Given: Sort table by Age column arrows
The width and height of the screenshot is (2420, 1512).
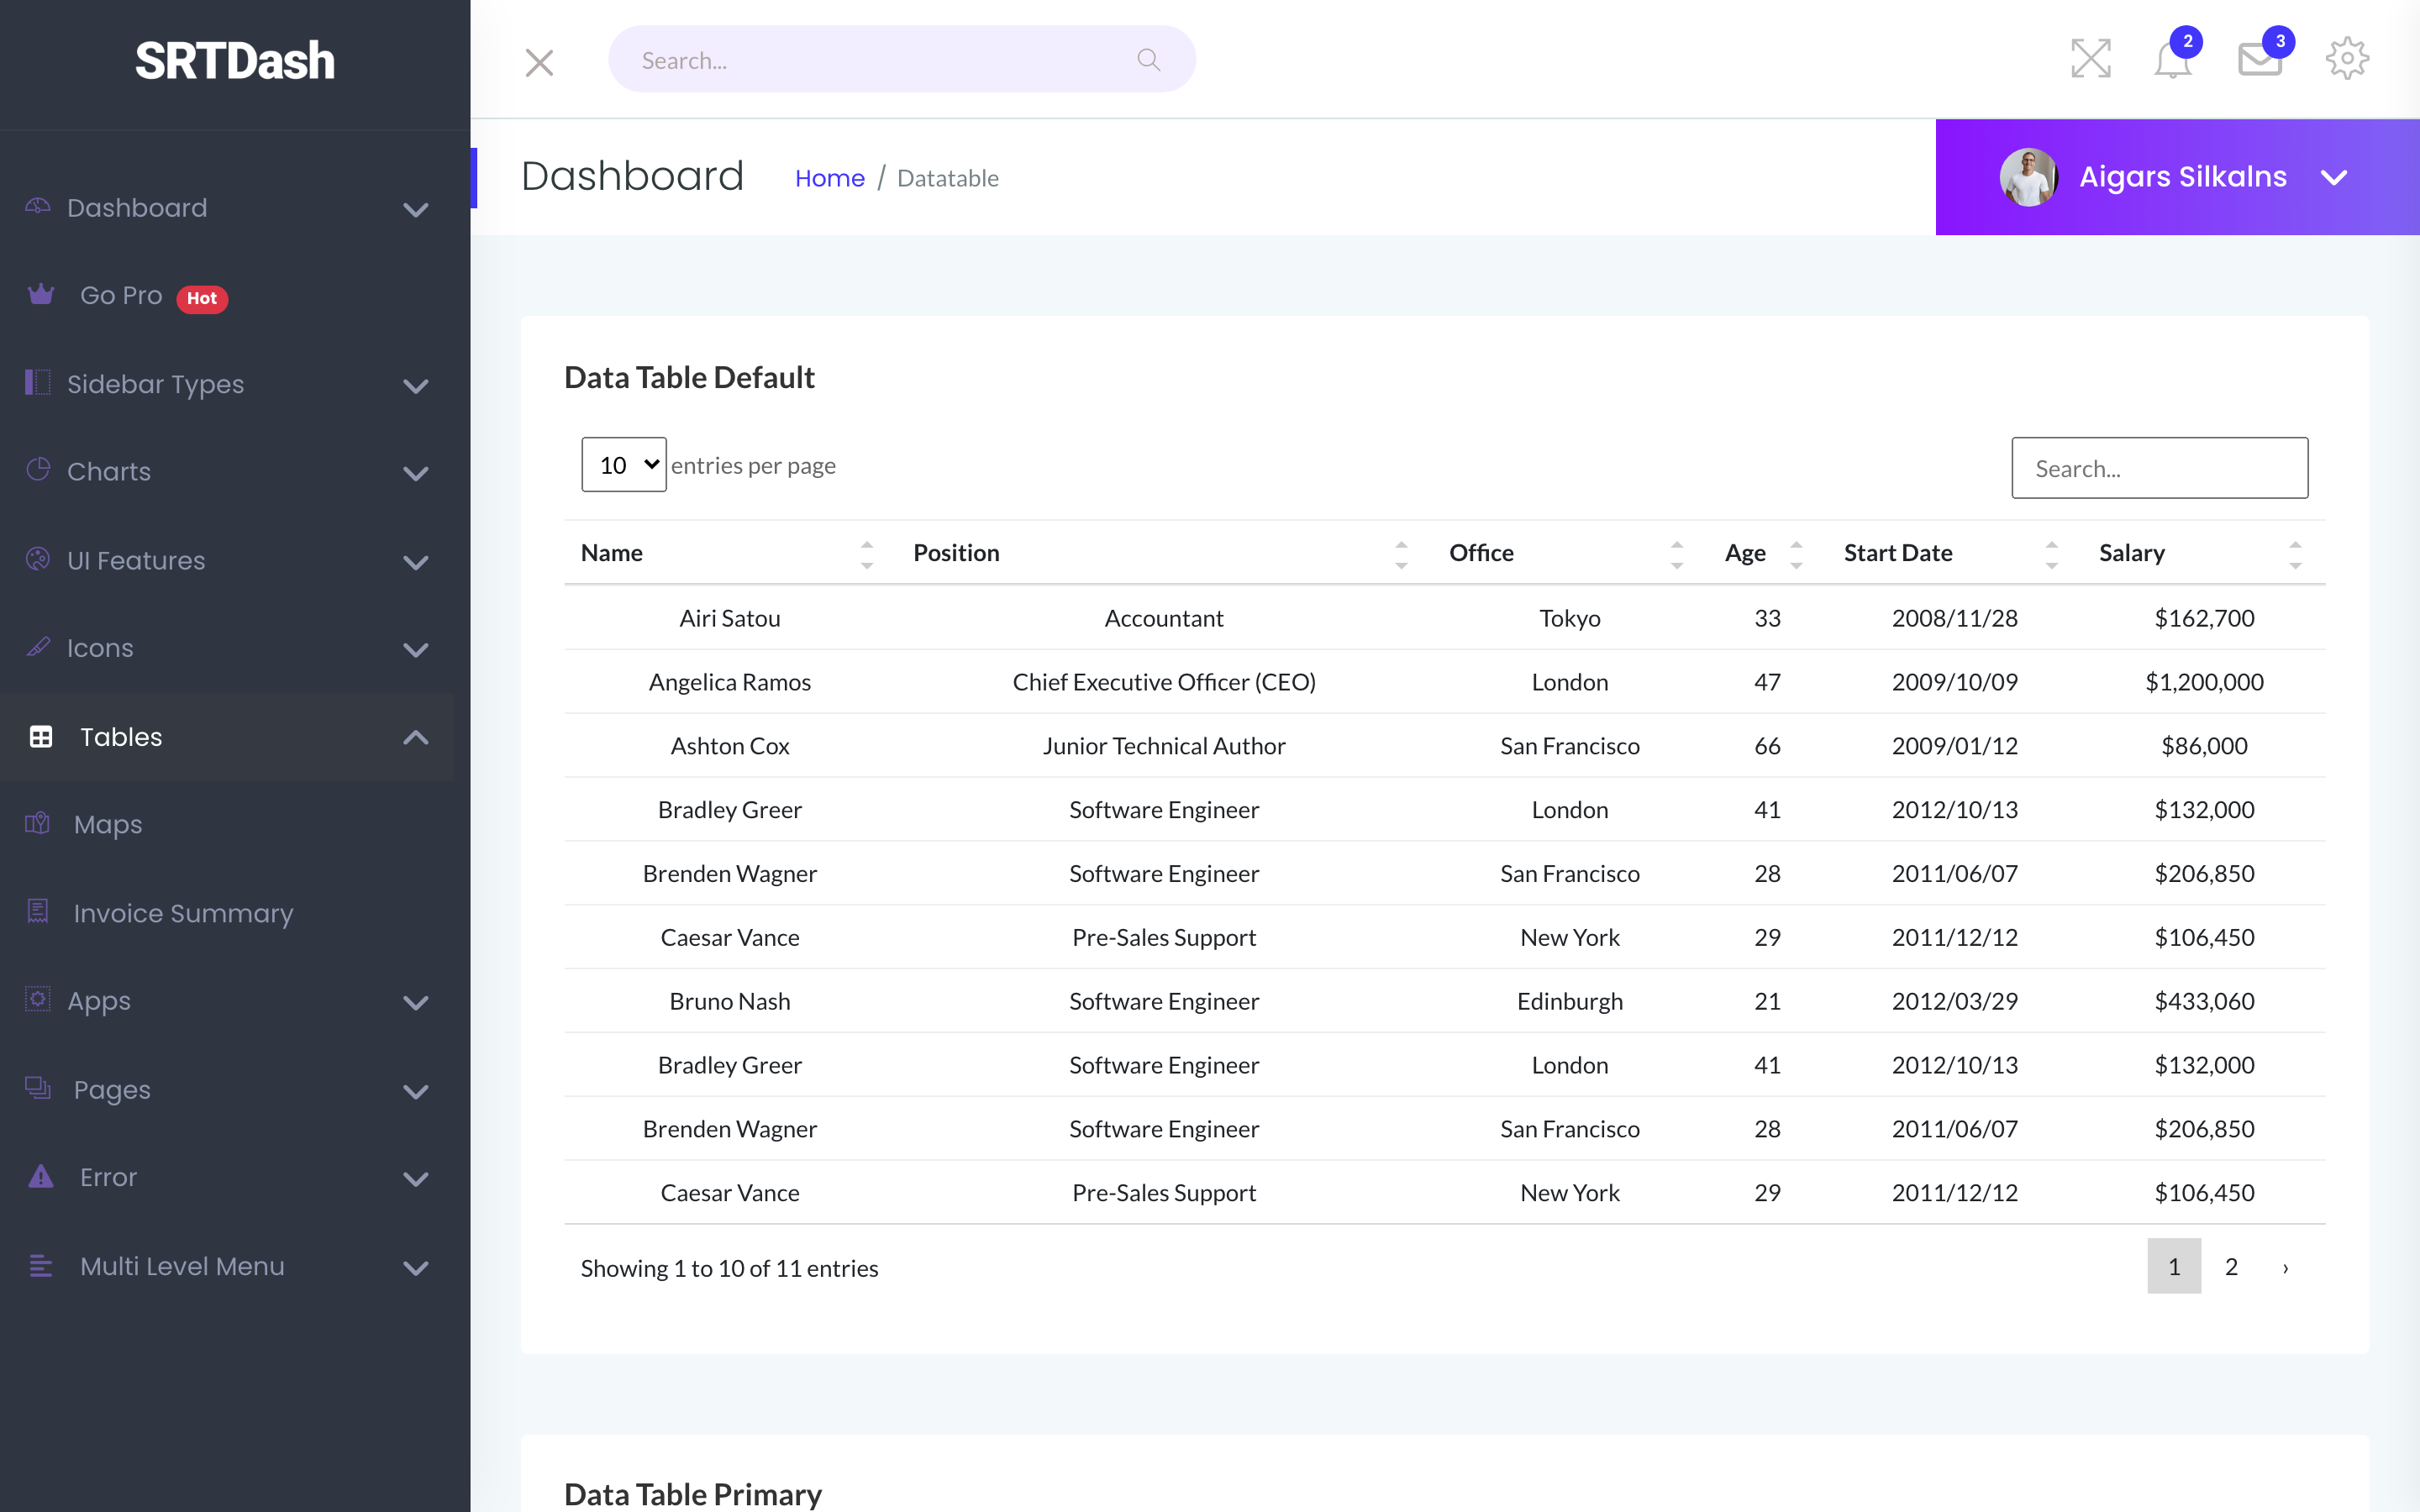Looking at the screenshot, I should [1796, 554].
